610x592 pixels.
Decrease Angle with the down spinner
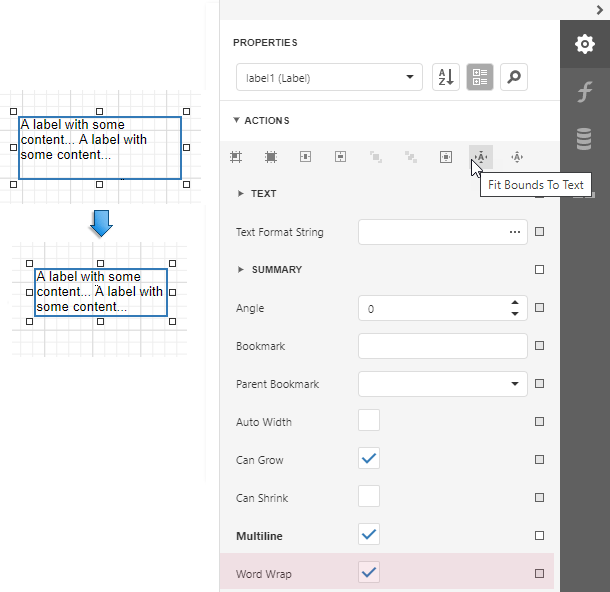coord(515,314)
